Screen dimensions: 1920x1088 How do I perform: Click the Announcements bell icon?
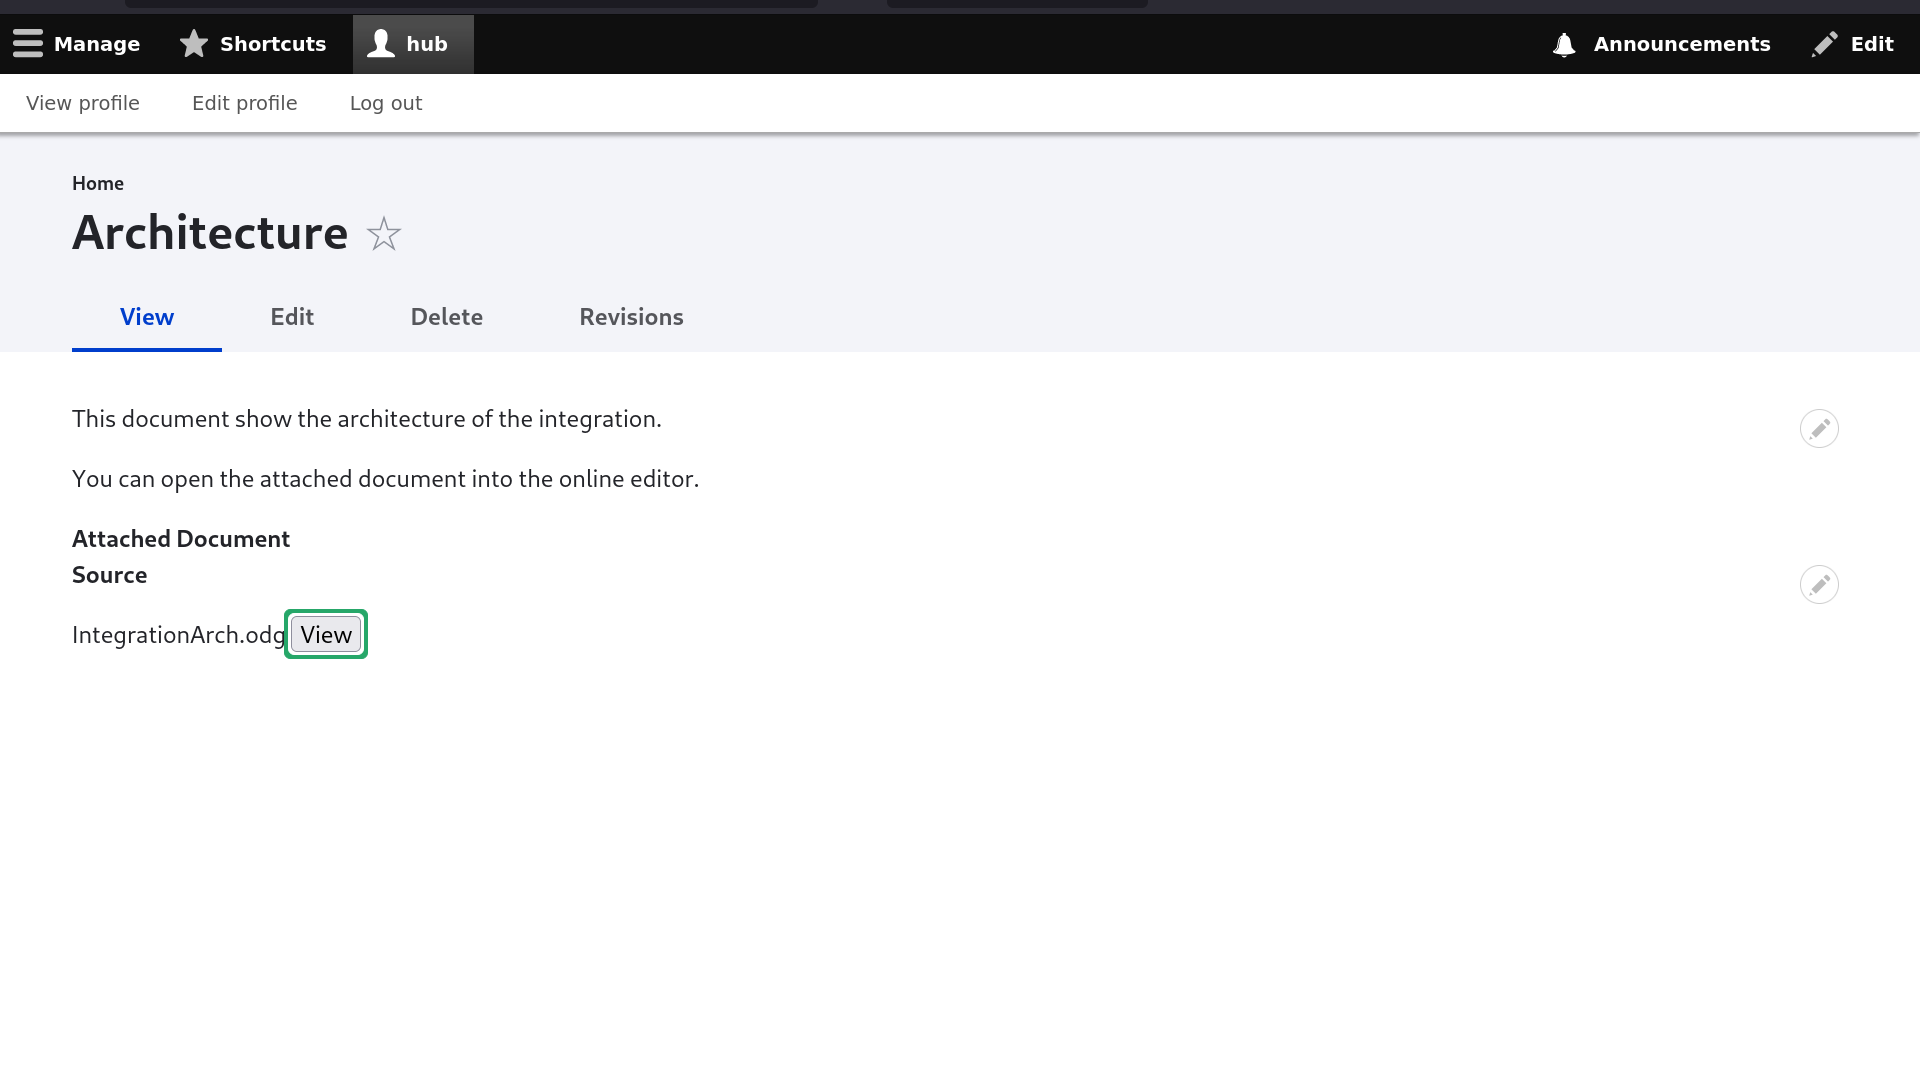pyautogui.click(x=1564, y=45)
